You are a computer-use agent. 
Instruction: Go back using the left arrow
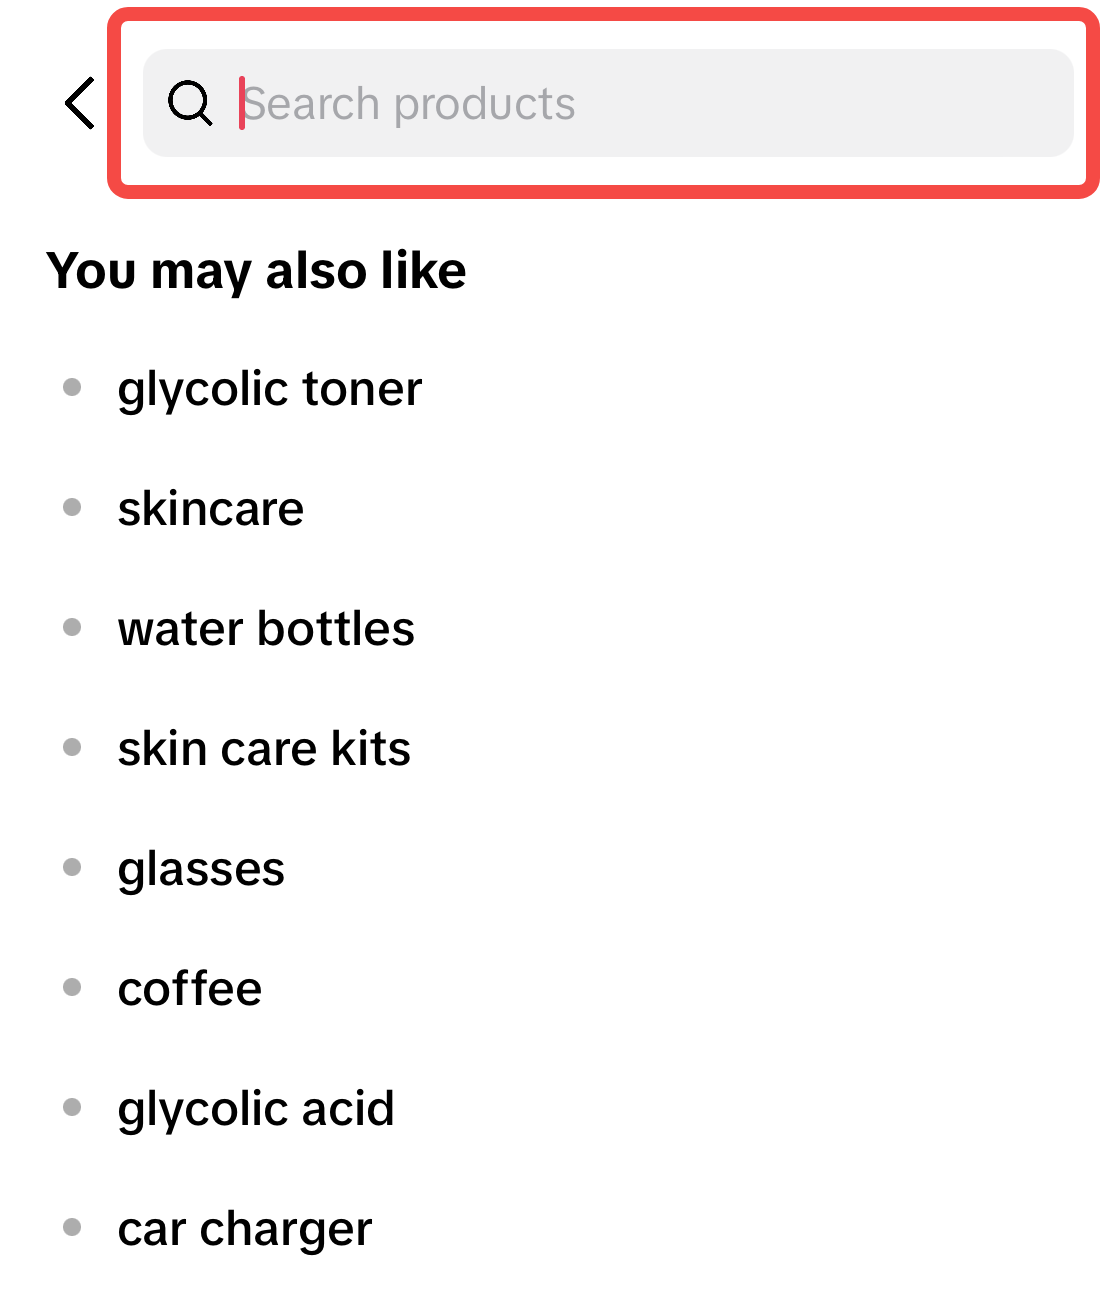pos(80,103)
